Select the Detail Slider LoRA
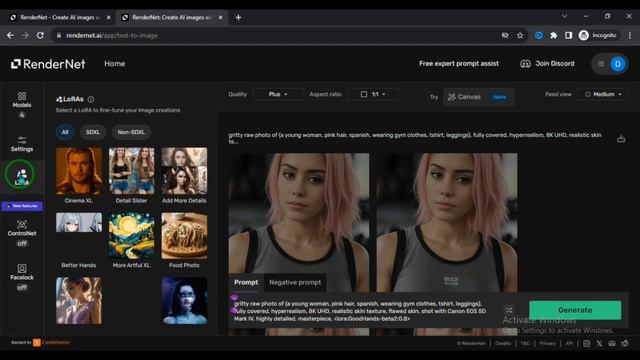The width and height of the screenshot is (640, 360). coord(131,176)
